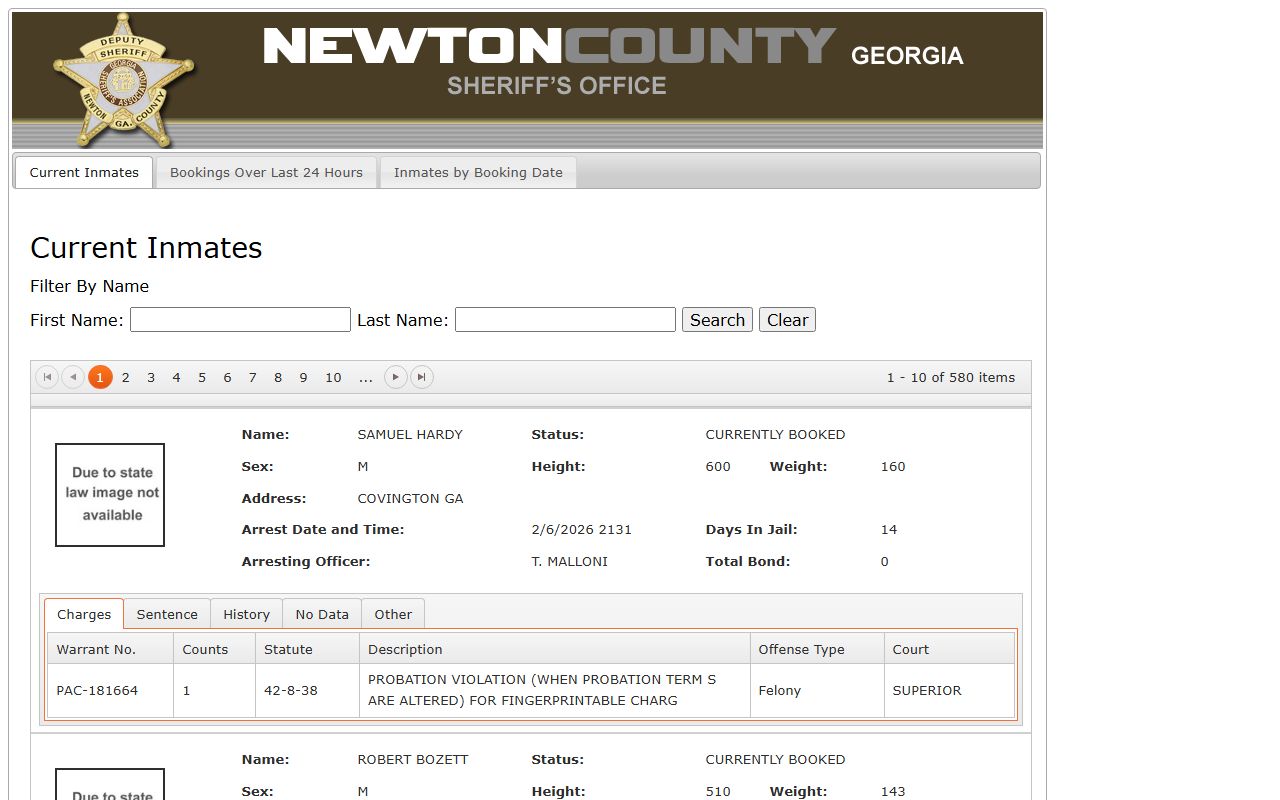
Task: Focus the Last Name input field
Action: 565,320
